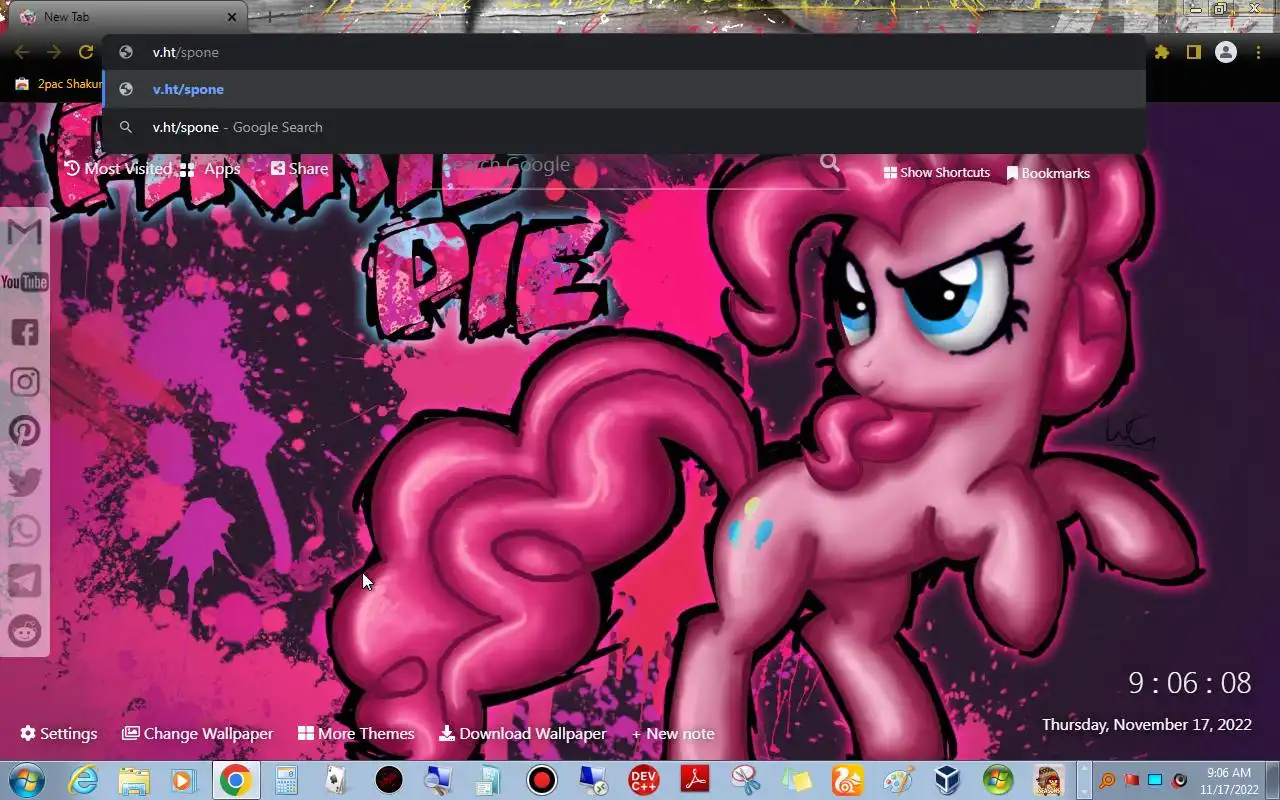
Task: Open Apps menu on new tab page
Action: [210, 169]
